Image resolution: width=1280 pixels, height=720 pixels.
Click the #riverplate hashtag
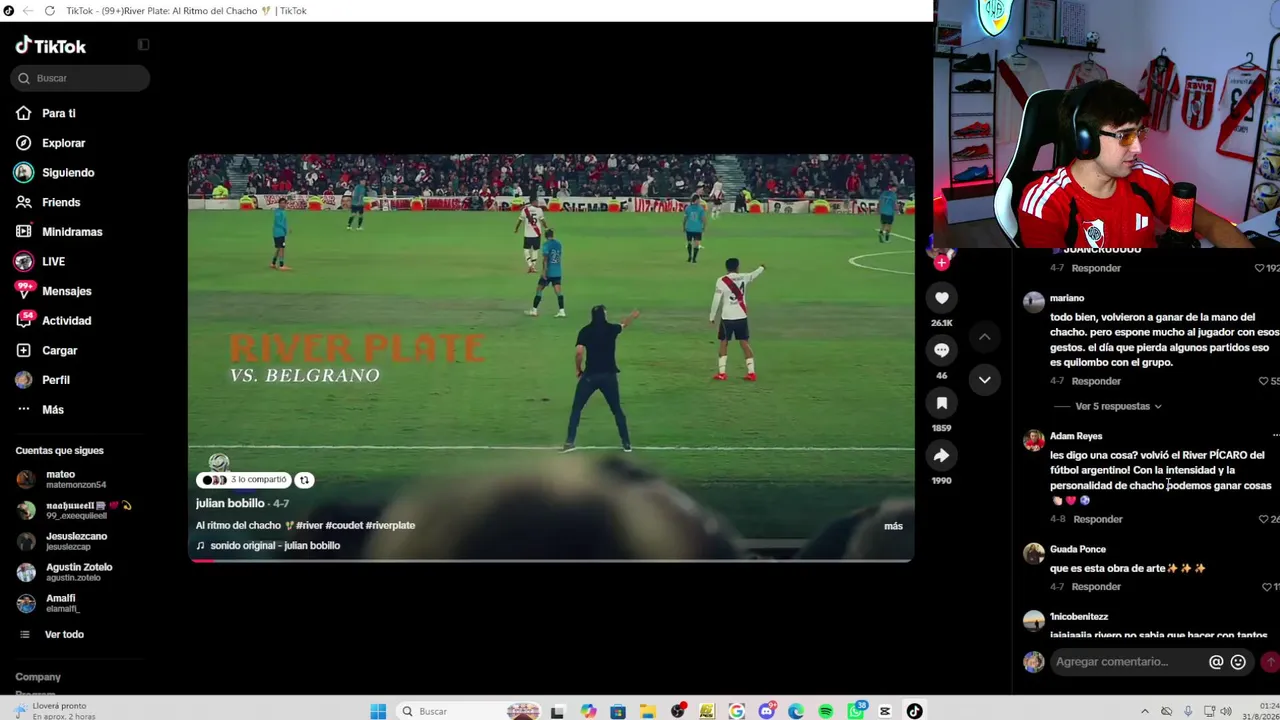[390, 526]
